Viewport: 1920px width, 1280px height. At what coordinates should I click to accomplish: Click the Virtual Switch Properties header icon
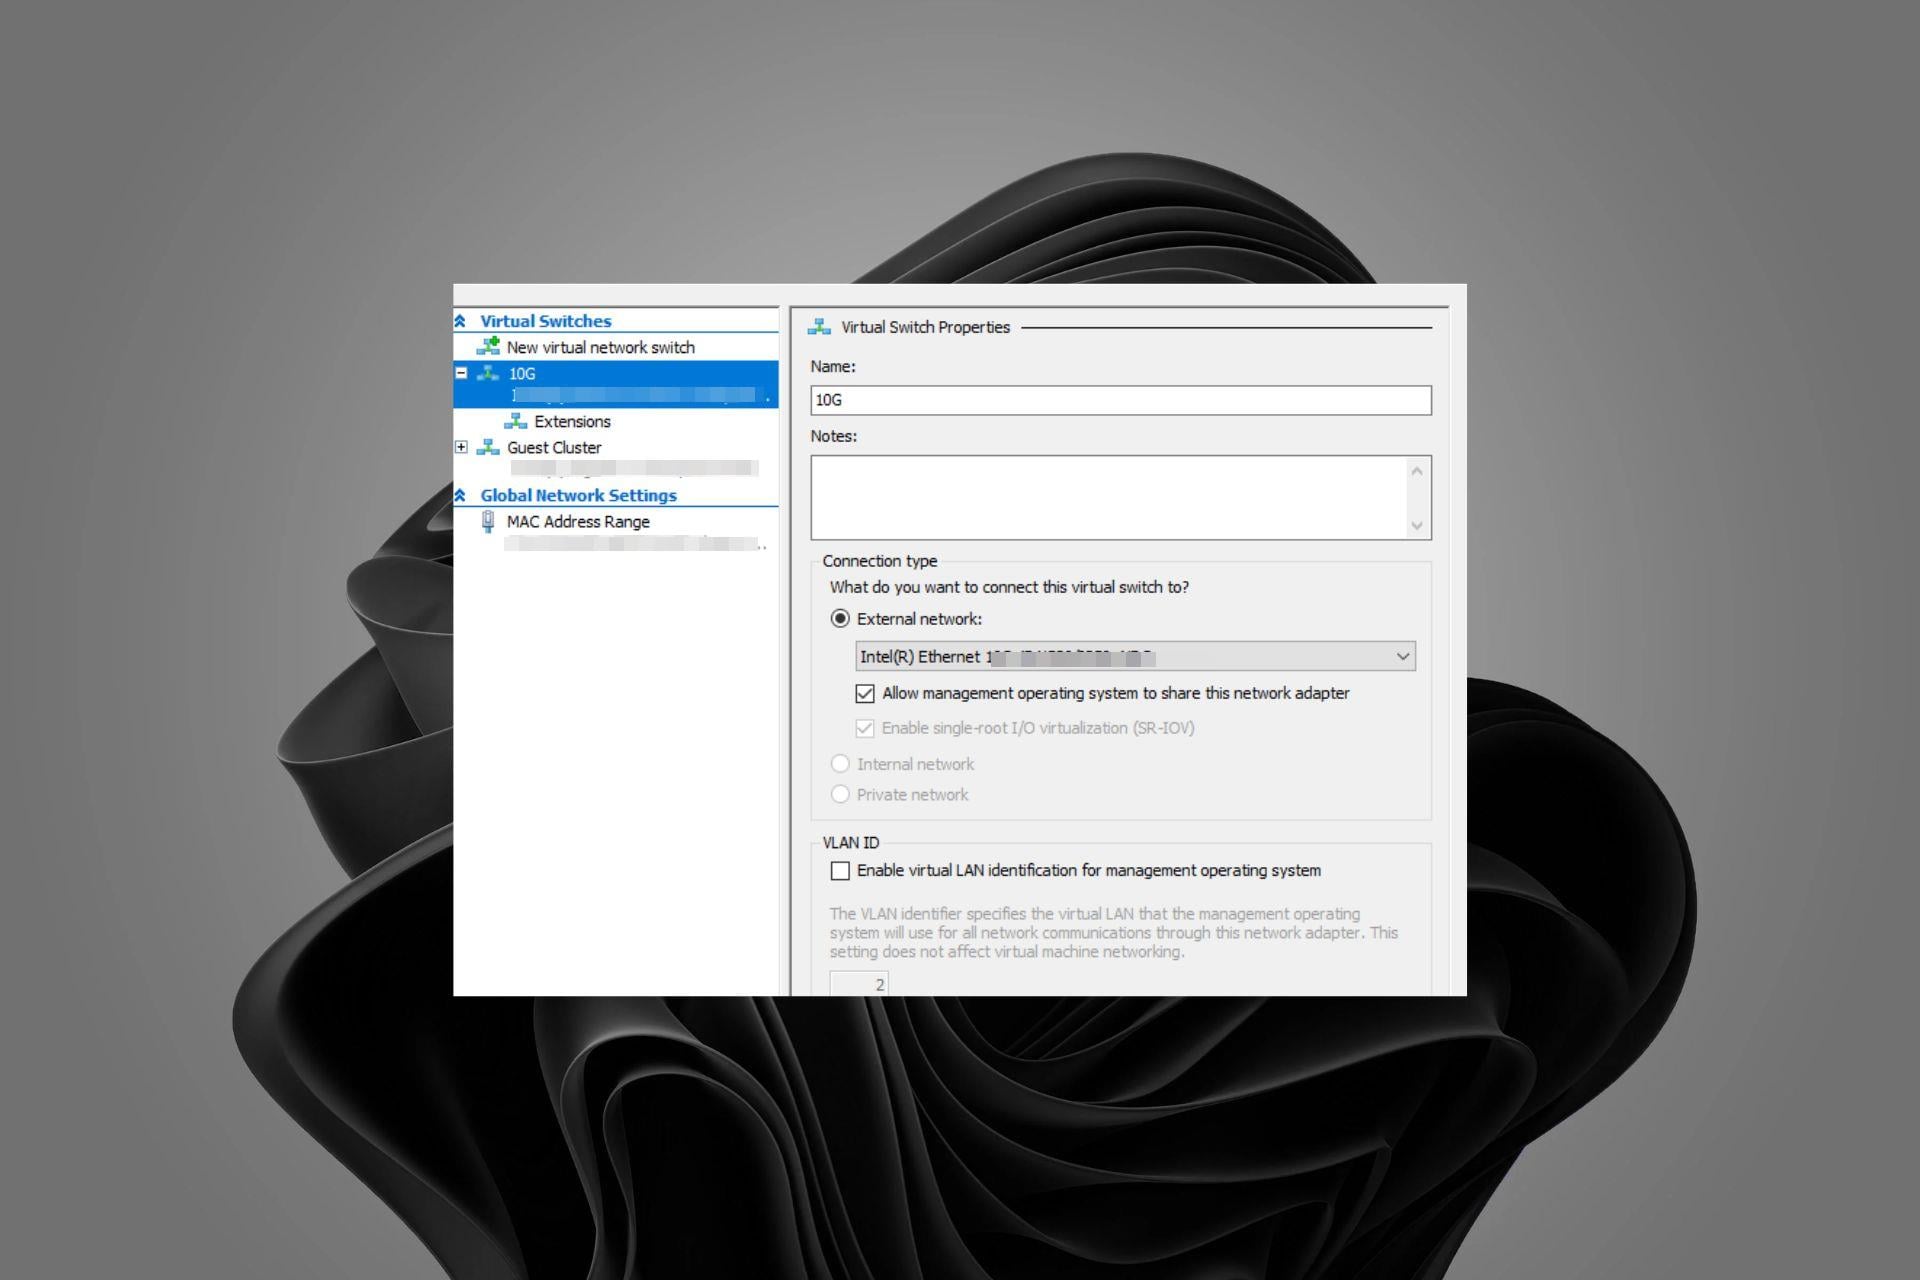tap(819, 327)
